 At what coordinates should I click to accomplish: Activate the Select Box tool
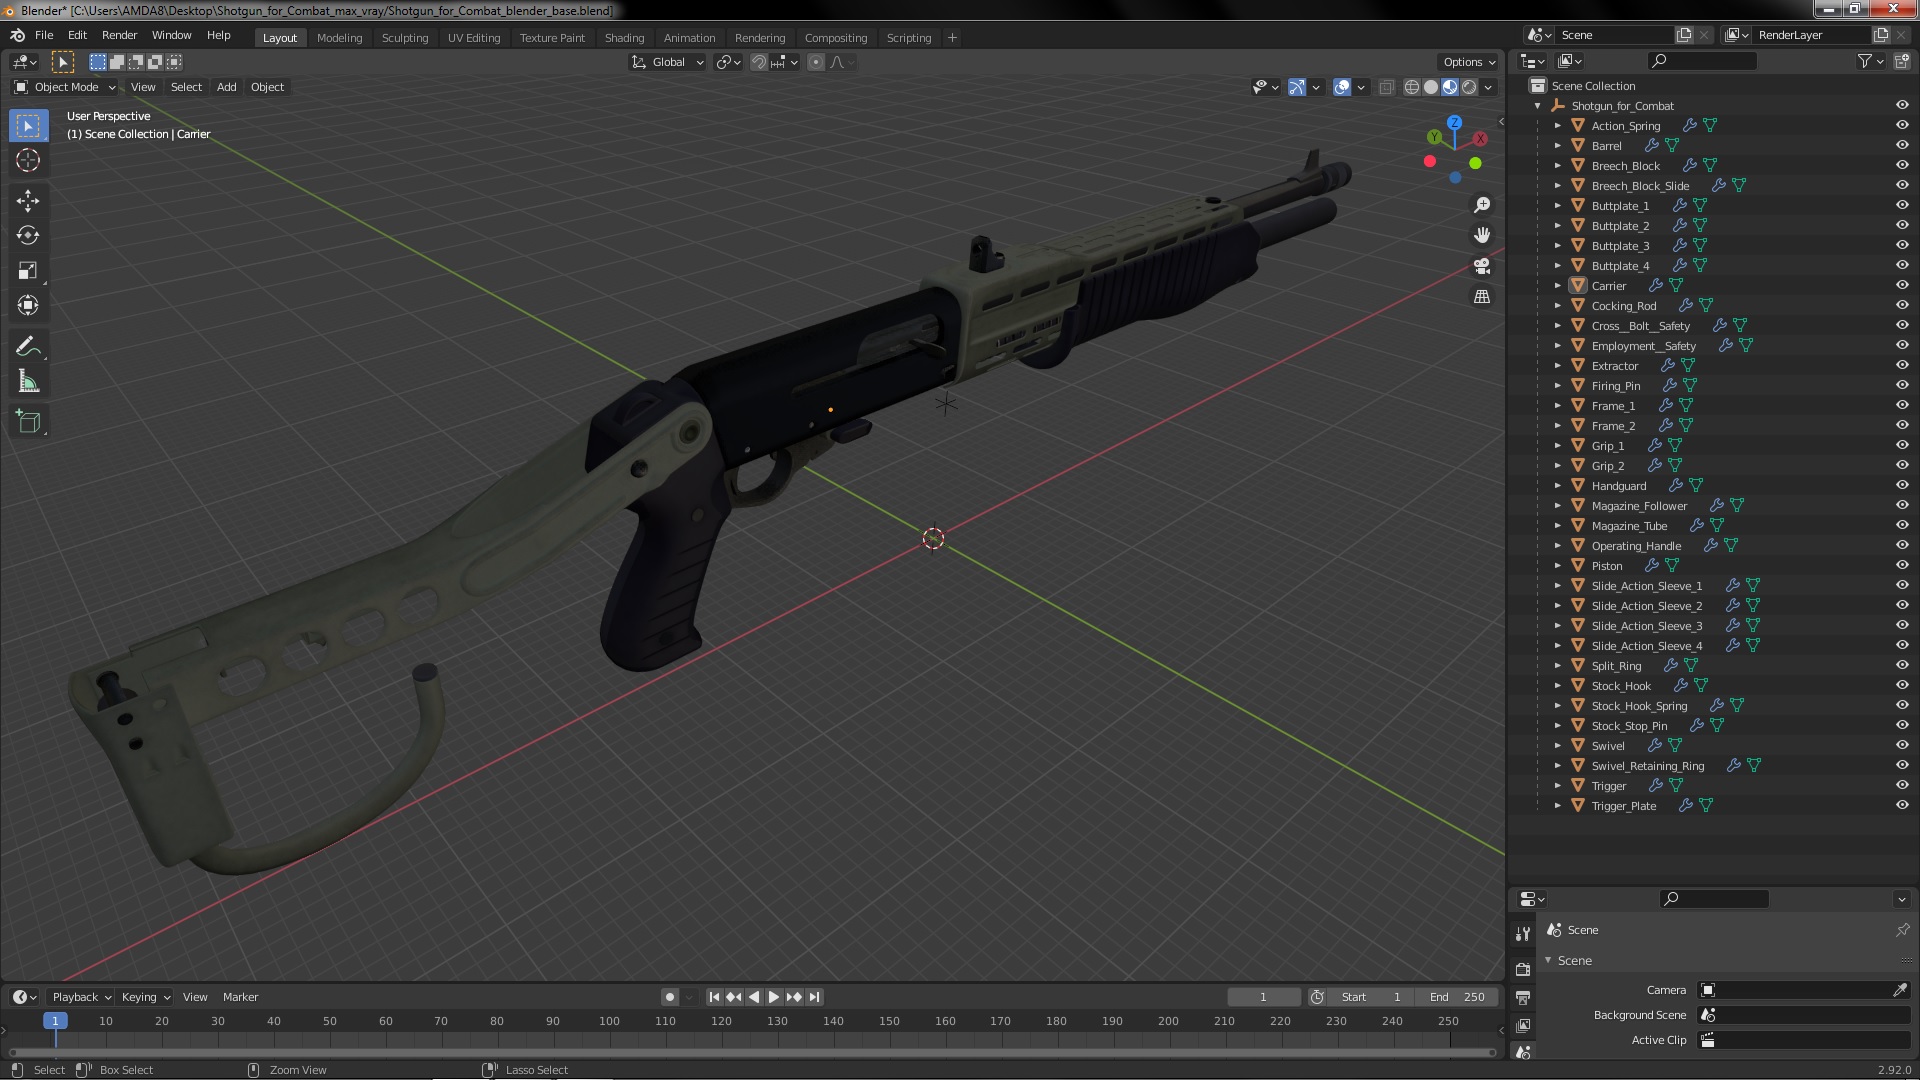28,125
